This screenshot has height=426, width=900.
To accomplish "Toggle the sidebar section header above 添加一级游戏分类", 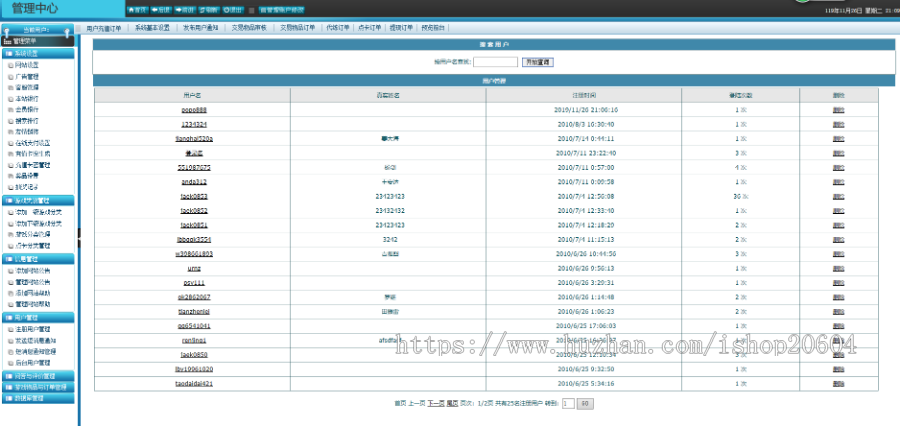I will (x=38, y=200).
